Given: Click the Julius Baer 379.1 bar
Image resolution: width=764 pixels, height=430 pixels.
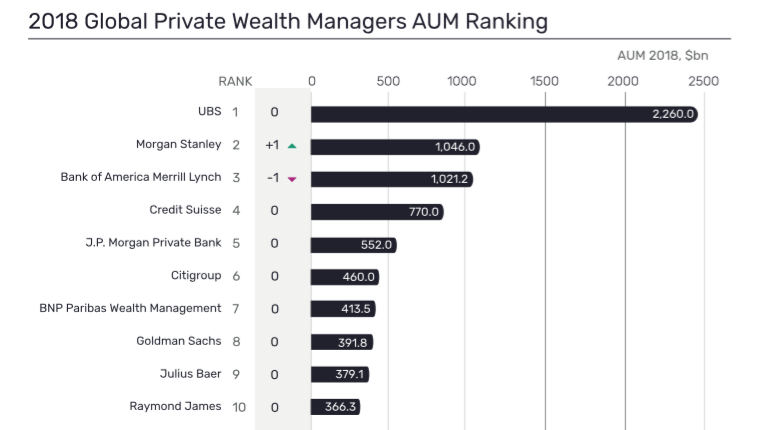Looking at the screenshot, I should coord(341,374).
